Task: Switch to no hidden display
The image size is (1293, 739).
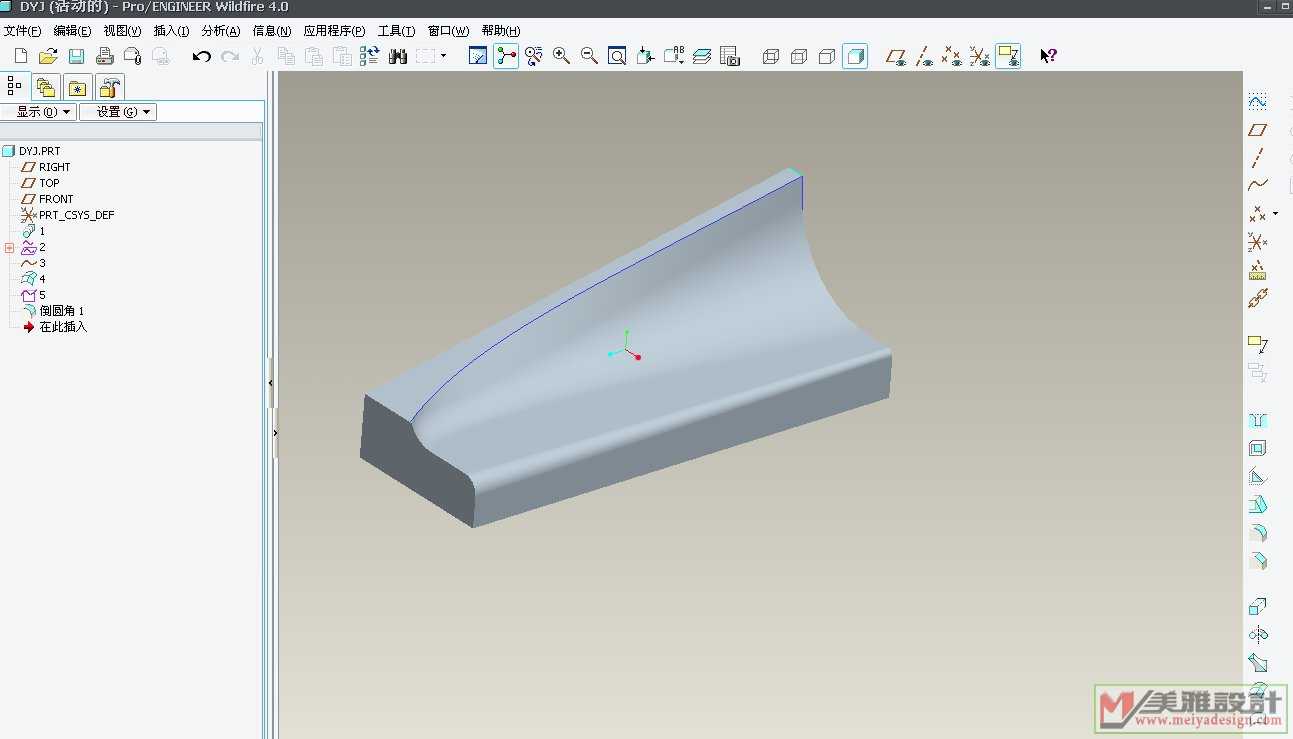Action: 827,56
